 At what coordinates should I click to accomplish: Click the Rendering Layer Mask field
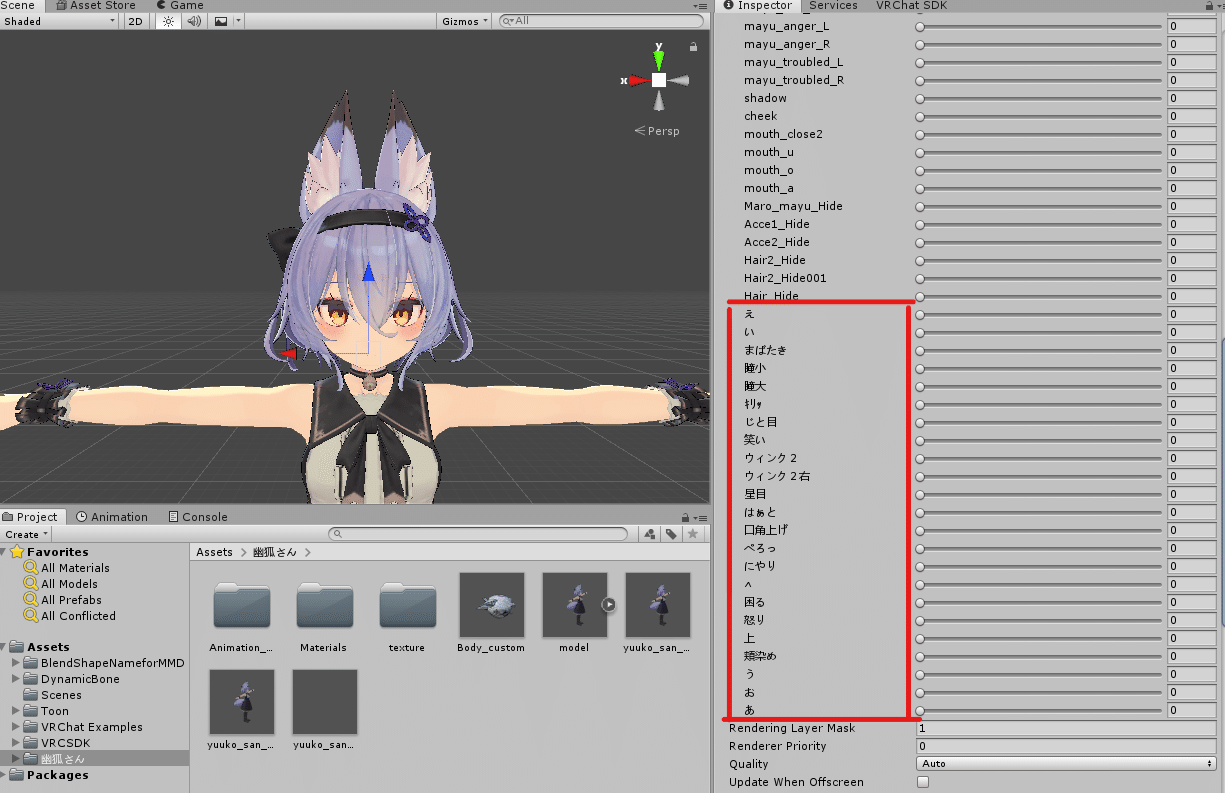click(x=1066, y=728)
